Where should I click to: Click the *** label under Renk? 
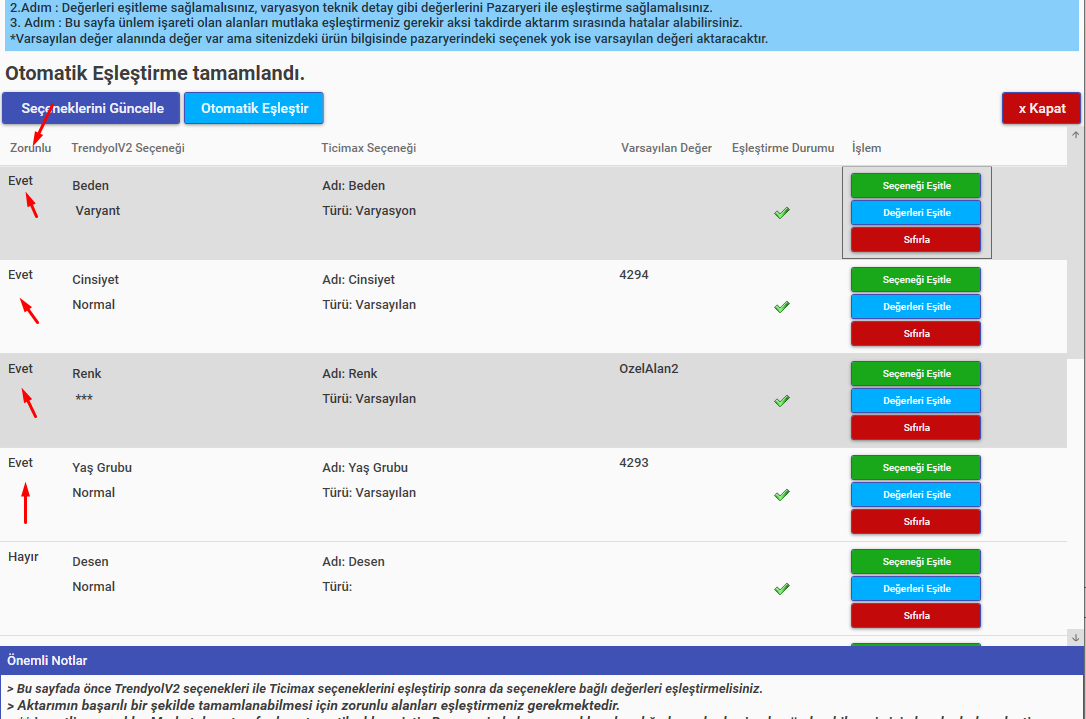point(84,398)
